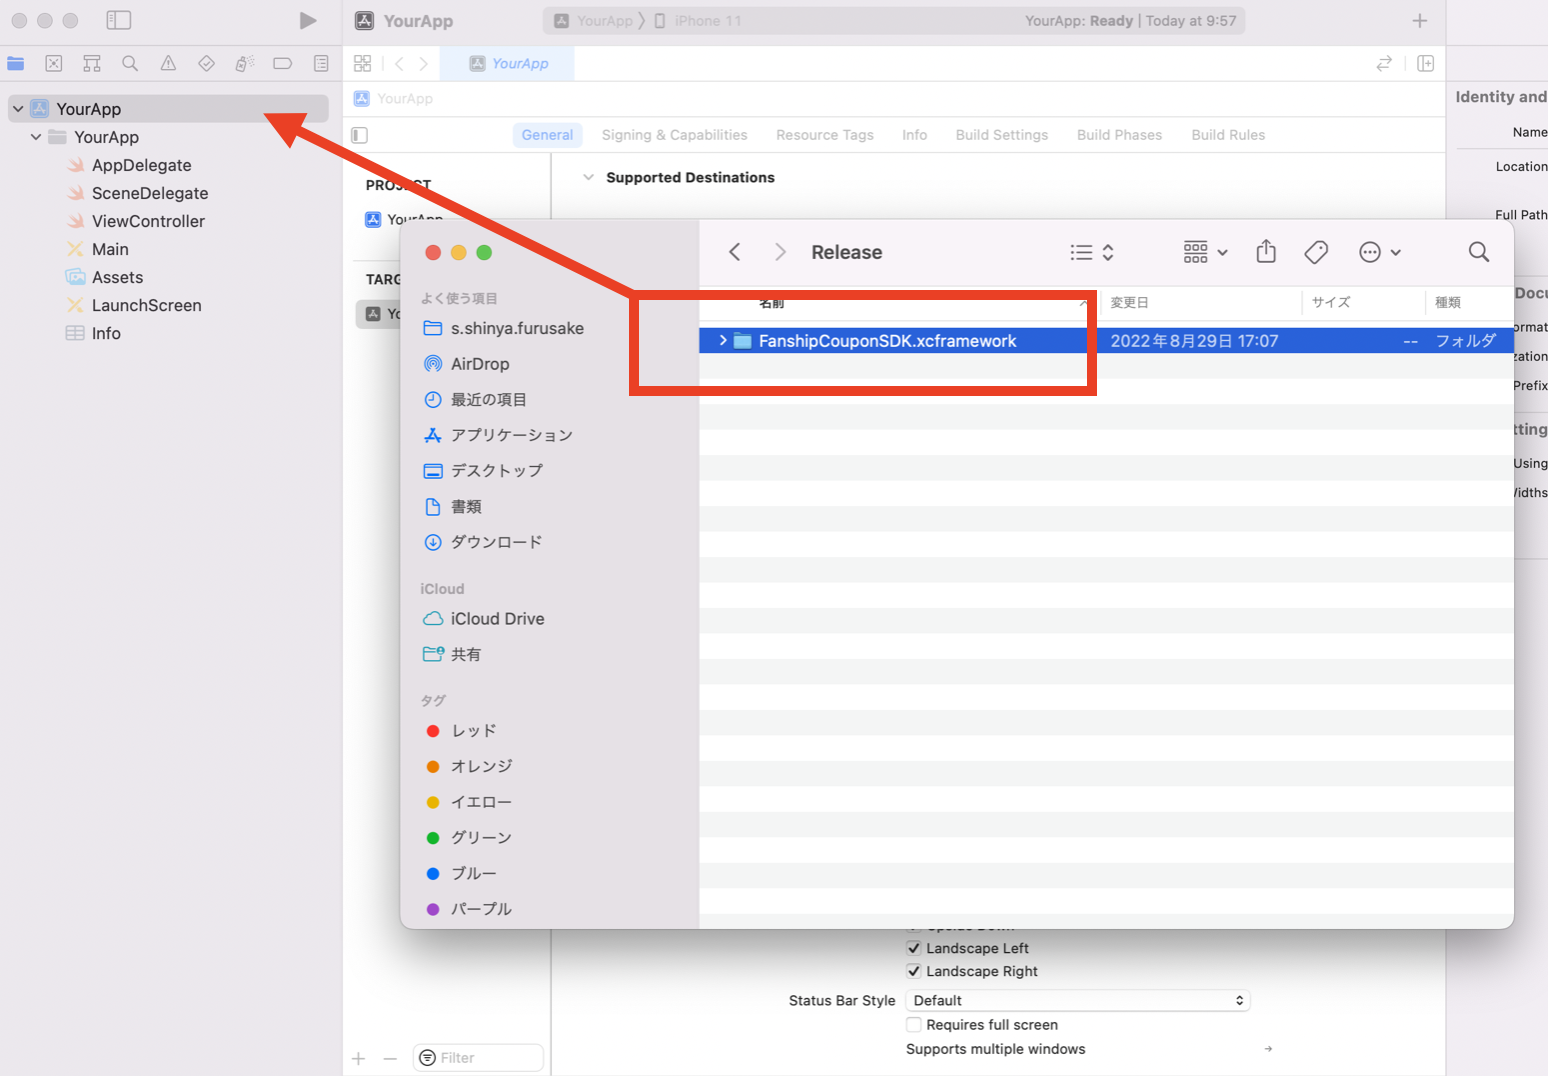Open the Find navigator magnifier icon
The height and width of the screenshot is (1076, 1548).
point(130,64)
